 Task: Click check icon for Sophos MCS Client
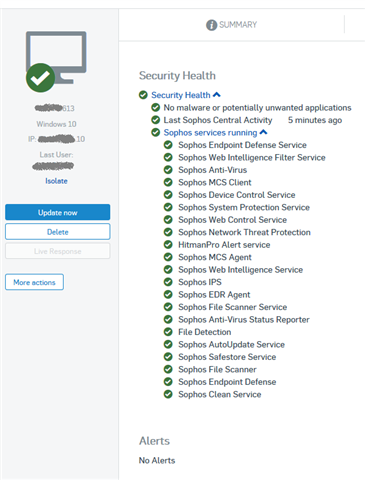coord(168,182)
